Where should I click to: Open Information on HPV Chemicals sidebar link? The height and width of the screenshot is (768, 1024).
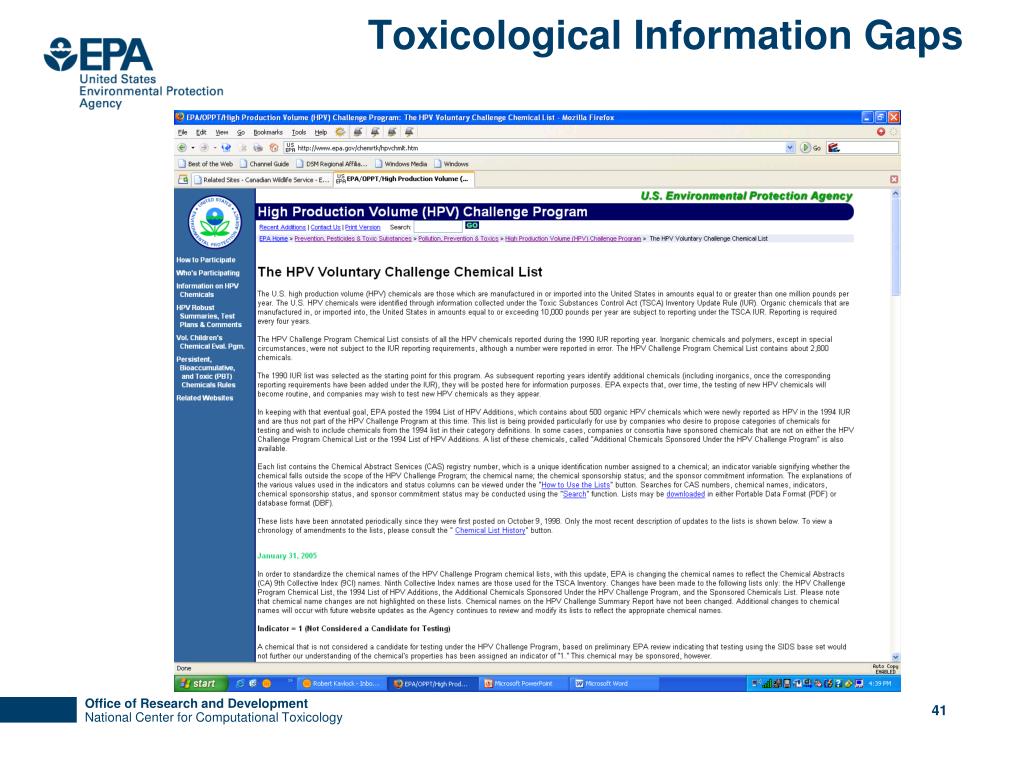[x=208, y=290]
